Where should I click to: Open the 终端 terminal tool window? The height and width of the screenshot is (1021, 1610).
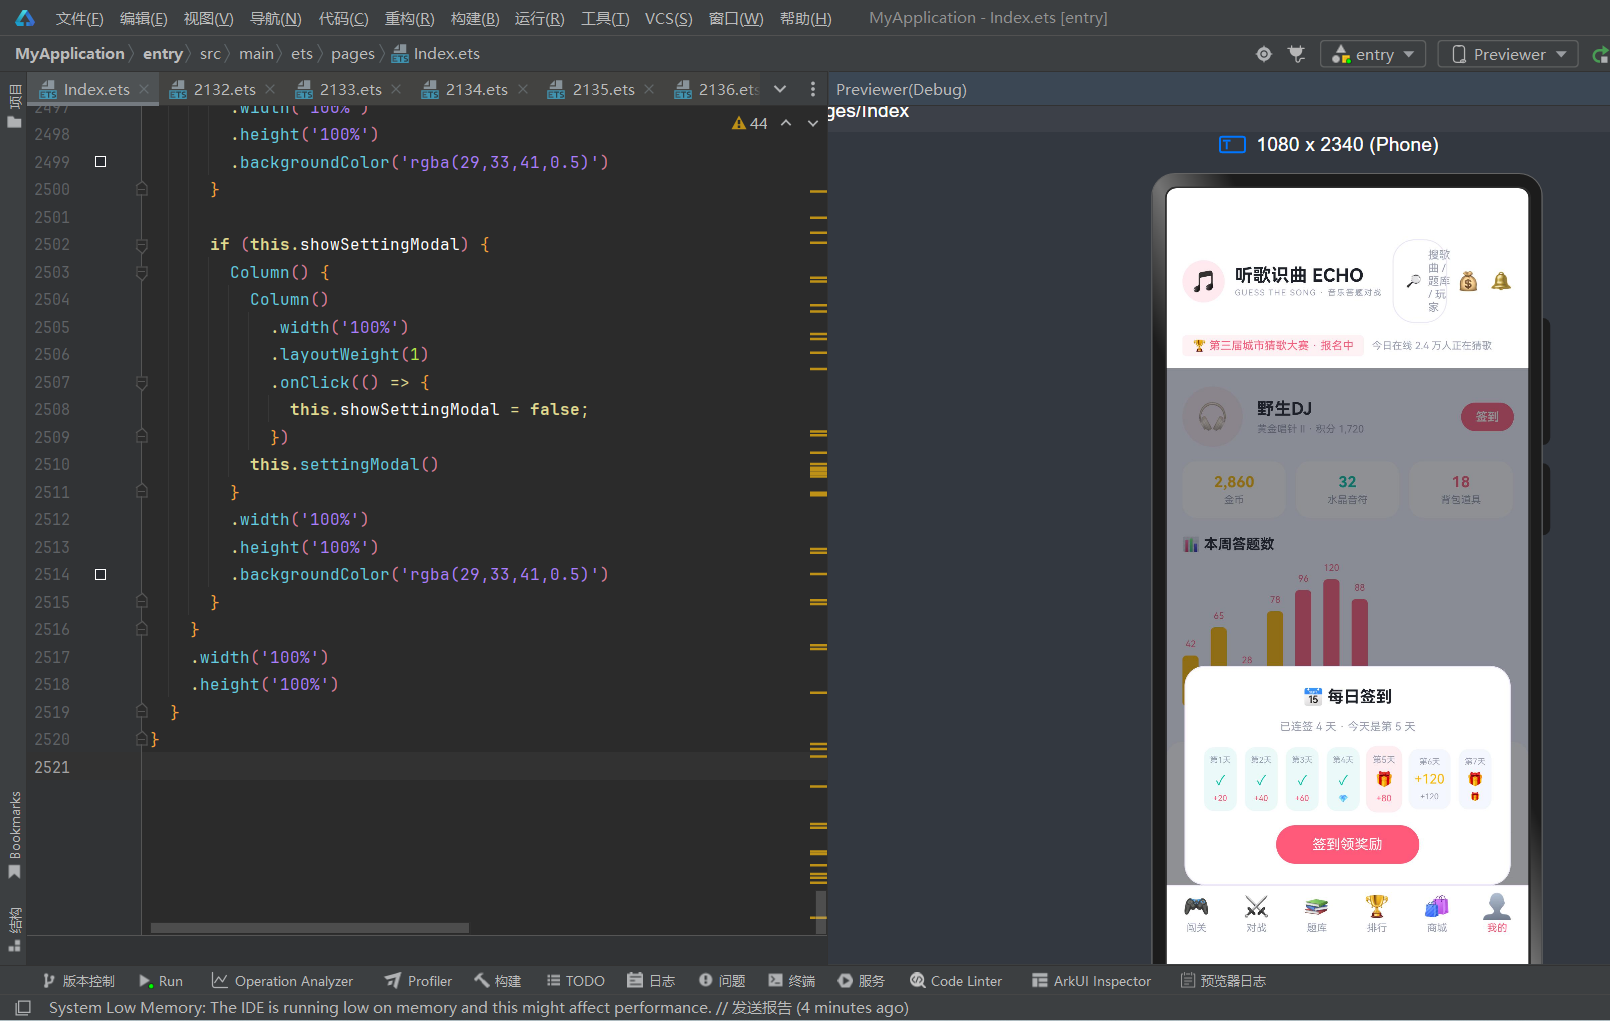point(792,981)
